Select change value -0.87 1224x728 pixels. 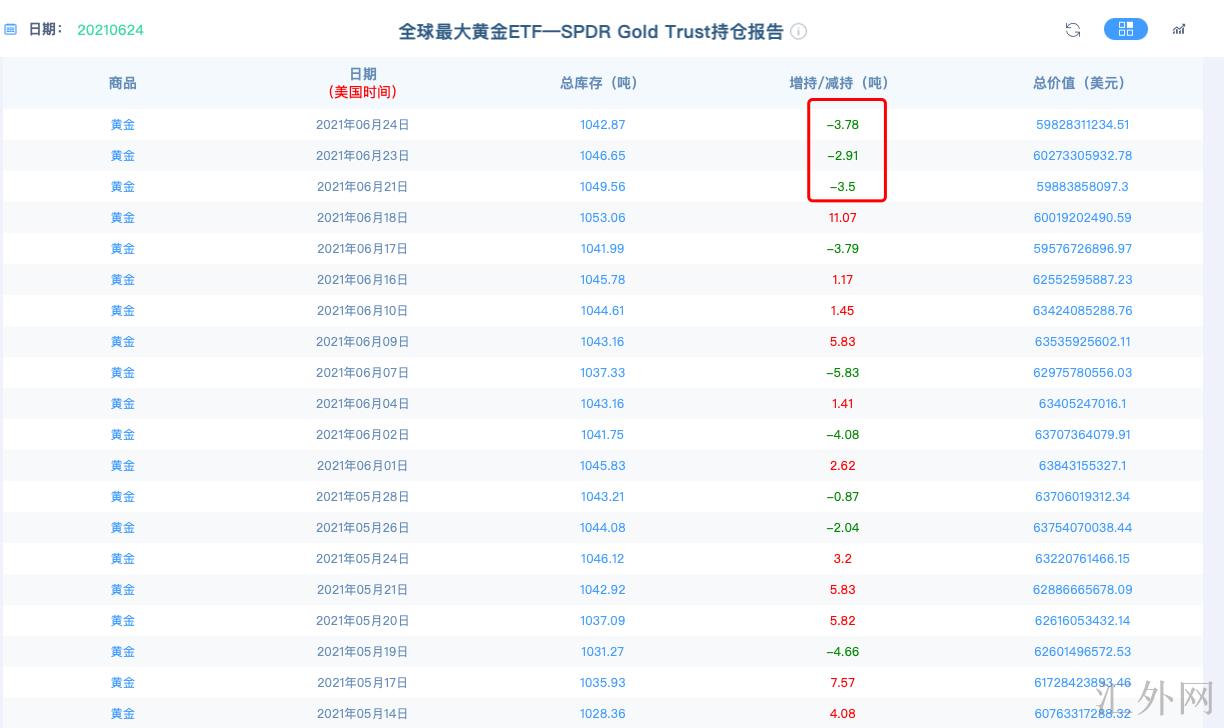click(x=842, y=497)
